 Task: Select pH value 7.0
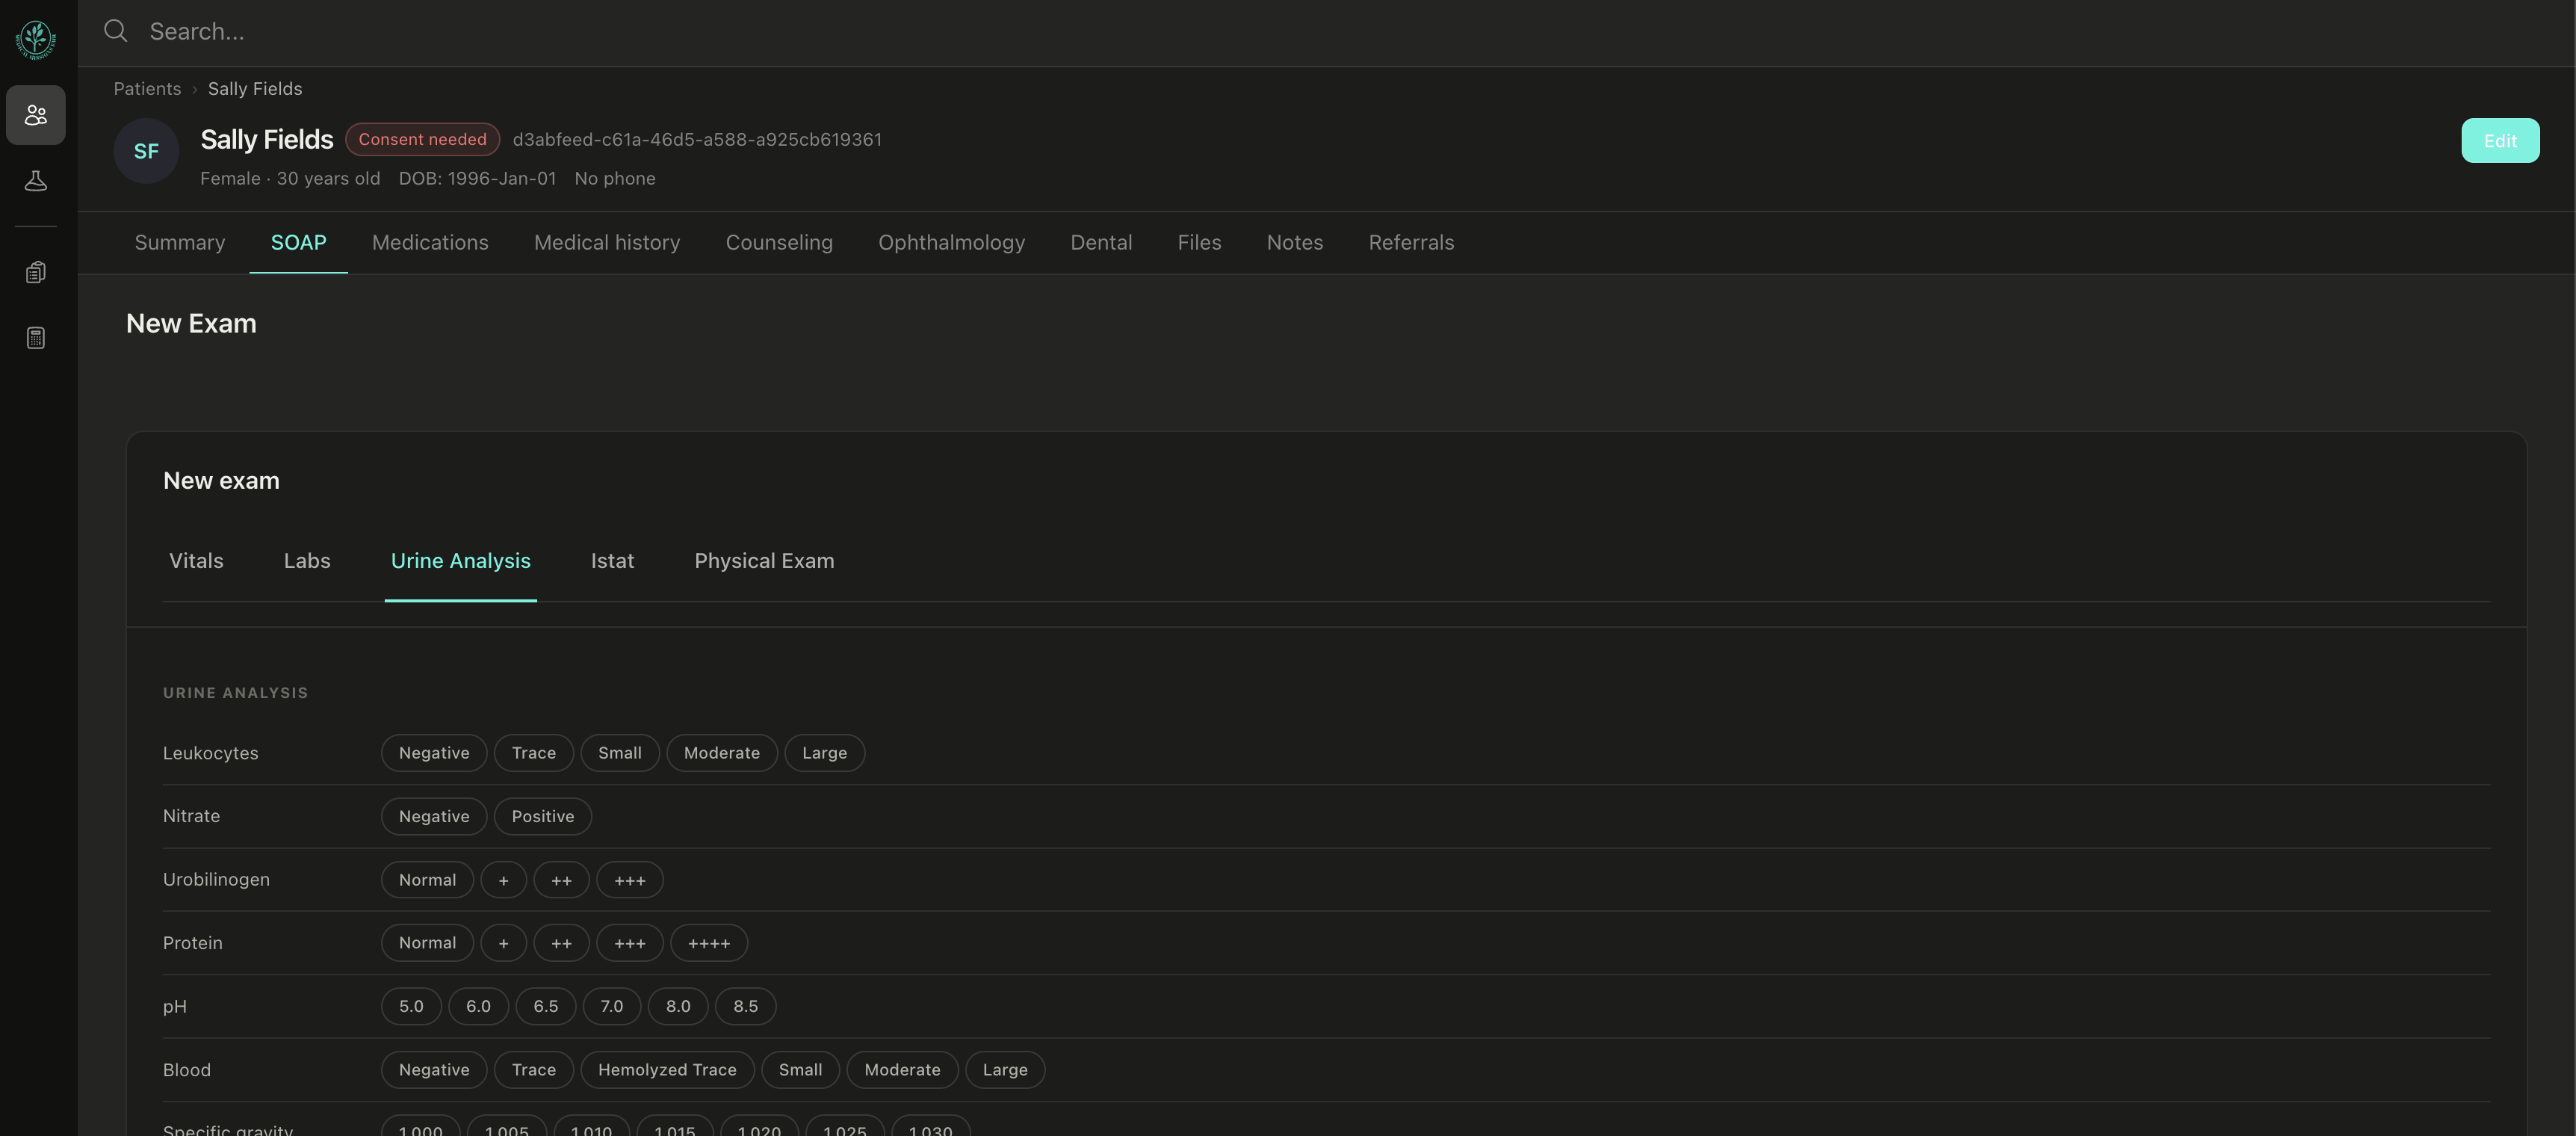click(x=612, y=1006)
